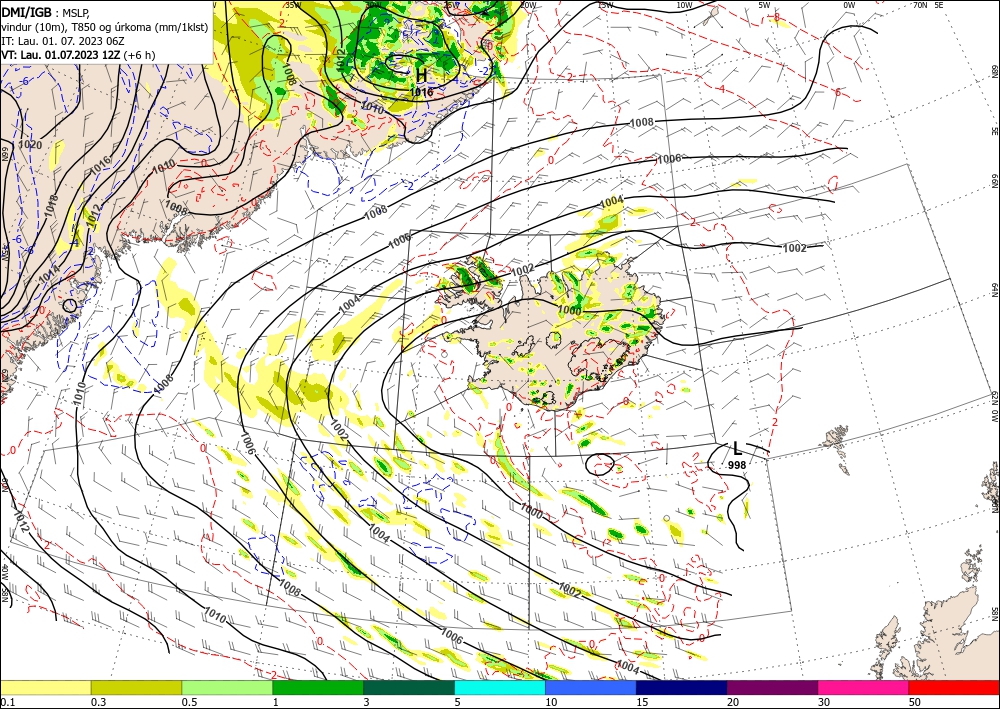
Task: Choose the blue 10–15 legend swatch
Action: click(591, 687)
